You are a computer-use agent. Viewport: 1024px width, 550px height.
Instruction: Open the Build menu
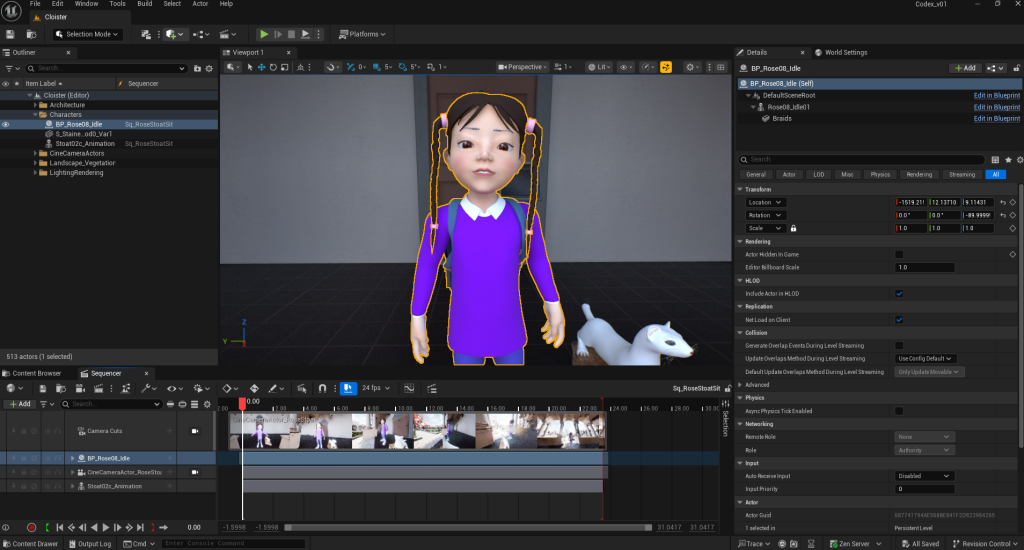(x=145, y=4)
